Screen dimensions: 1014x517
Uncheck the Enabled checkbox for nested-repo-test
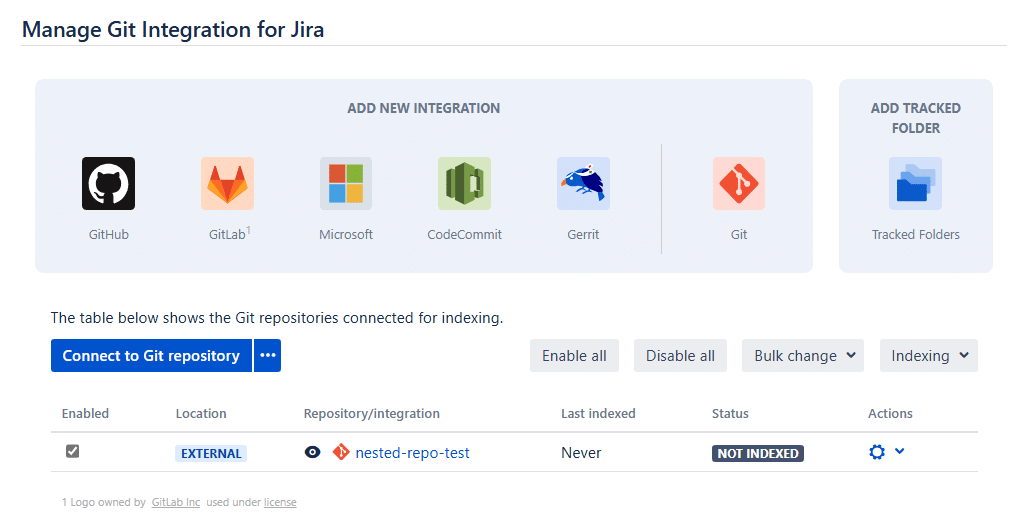click(72, 452)
